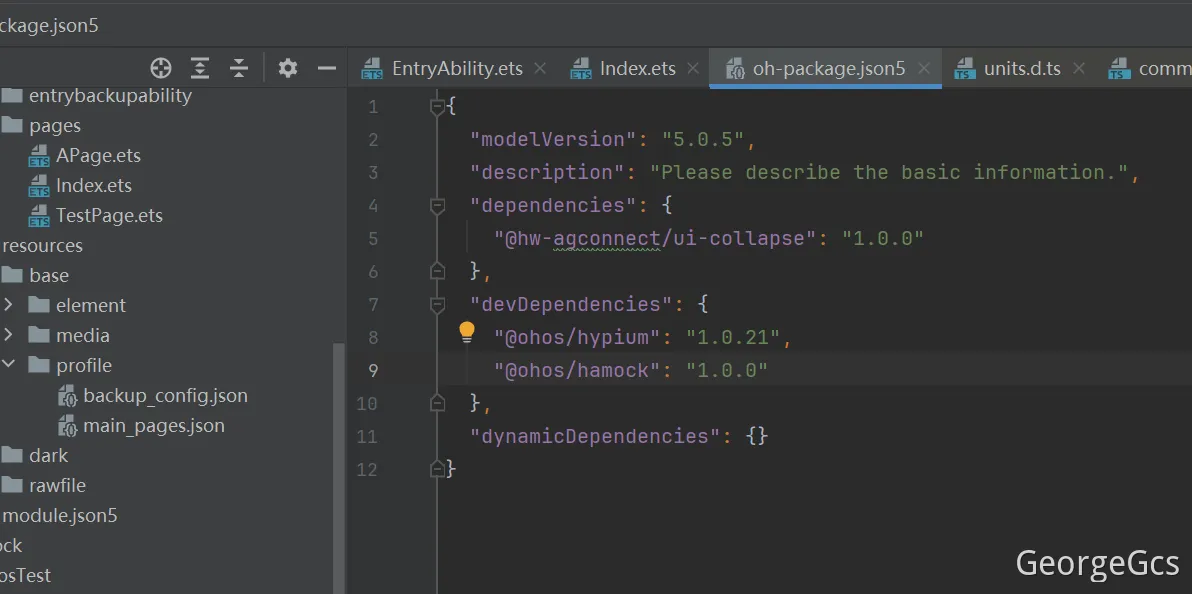Select the resources folder
The width and height of the screenshot is (1192, 594).
click(43, 246)
